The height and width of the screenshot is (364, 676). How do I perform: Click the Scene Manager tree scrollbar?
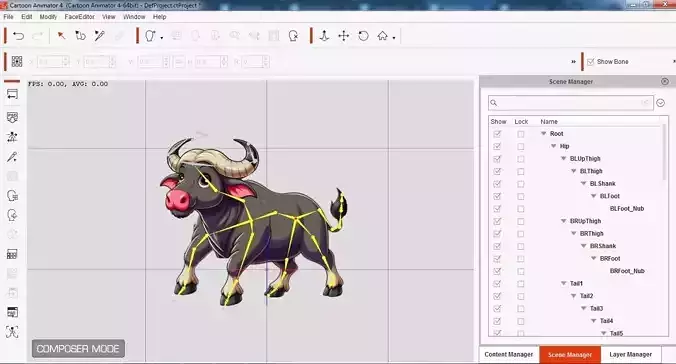664,152
